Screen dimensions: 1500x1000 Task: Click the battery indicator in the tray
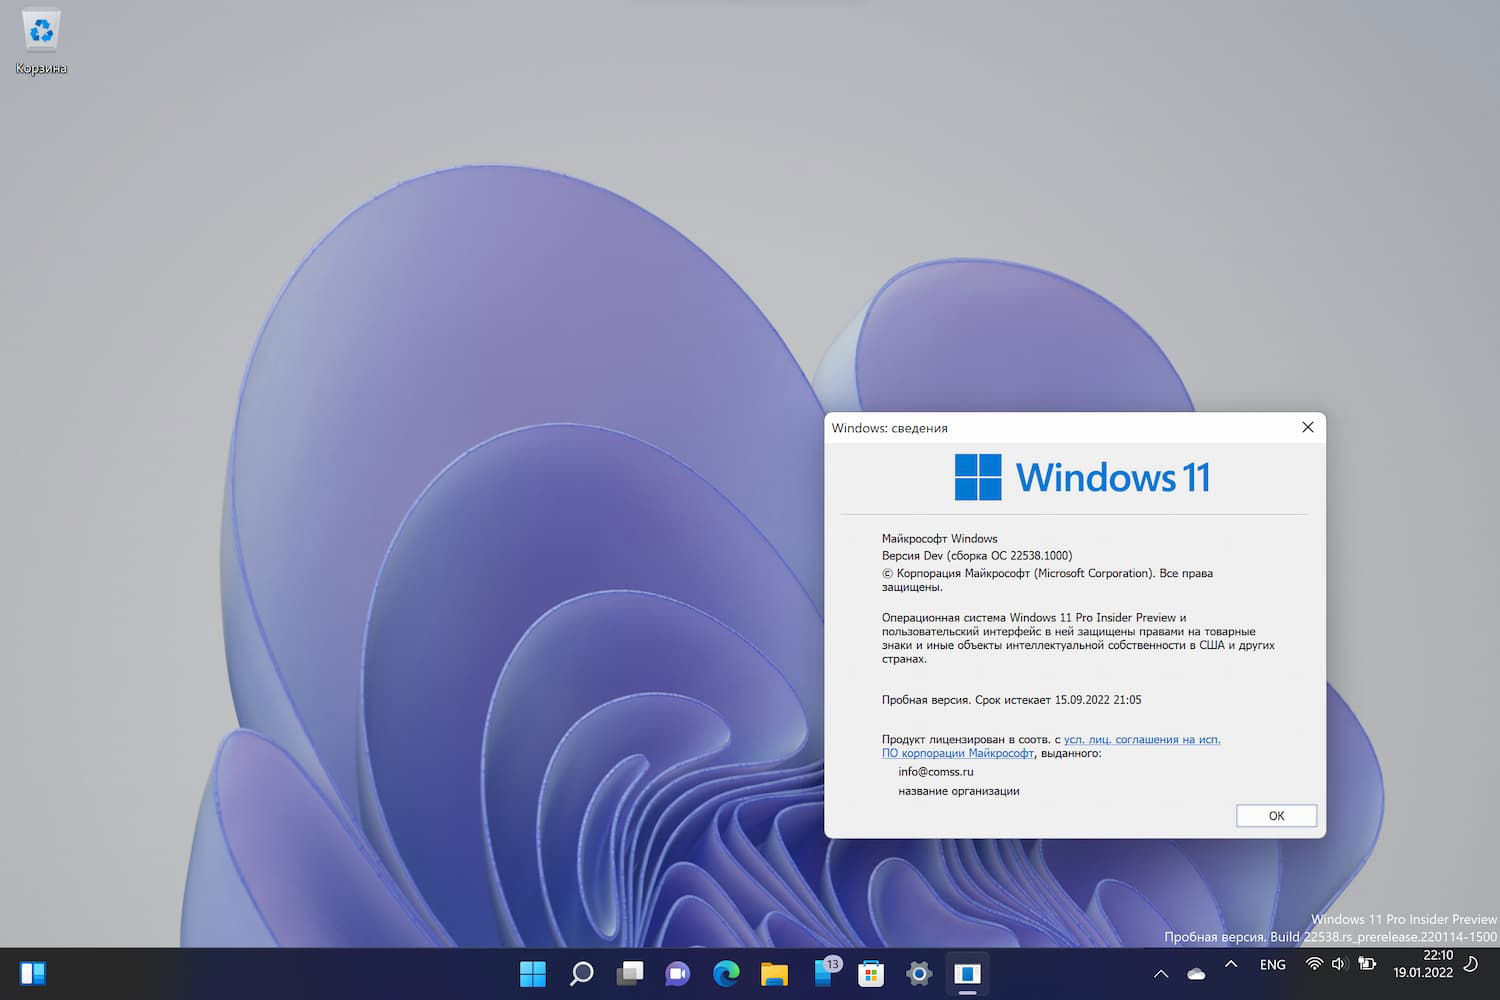pyautogui.click(x=1367, y=964)
